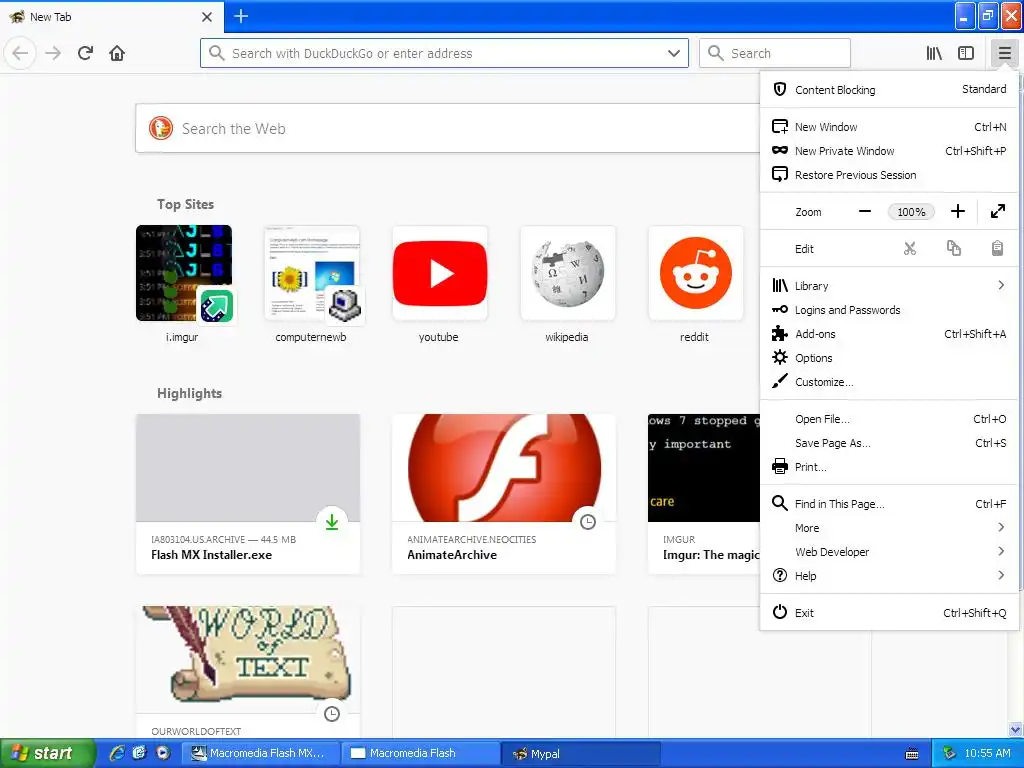Open the AnimateArchive highlight card
1024x768 pixels.
tap(504, 494)
